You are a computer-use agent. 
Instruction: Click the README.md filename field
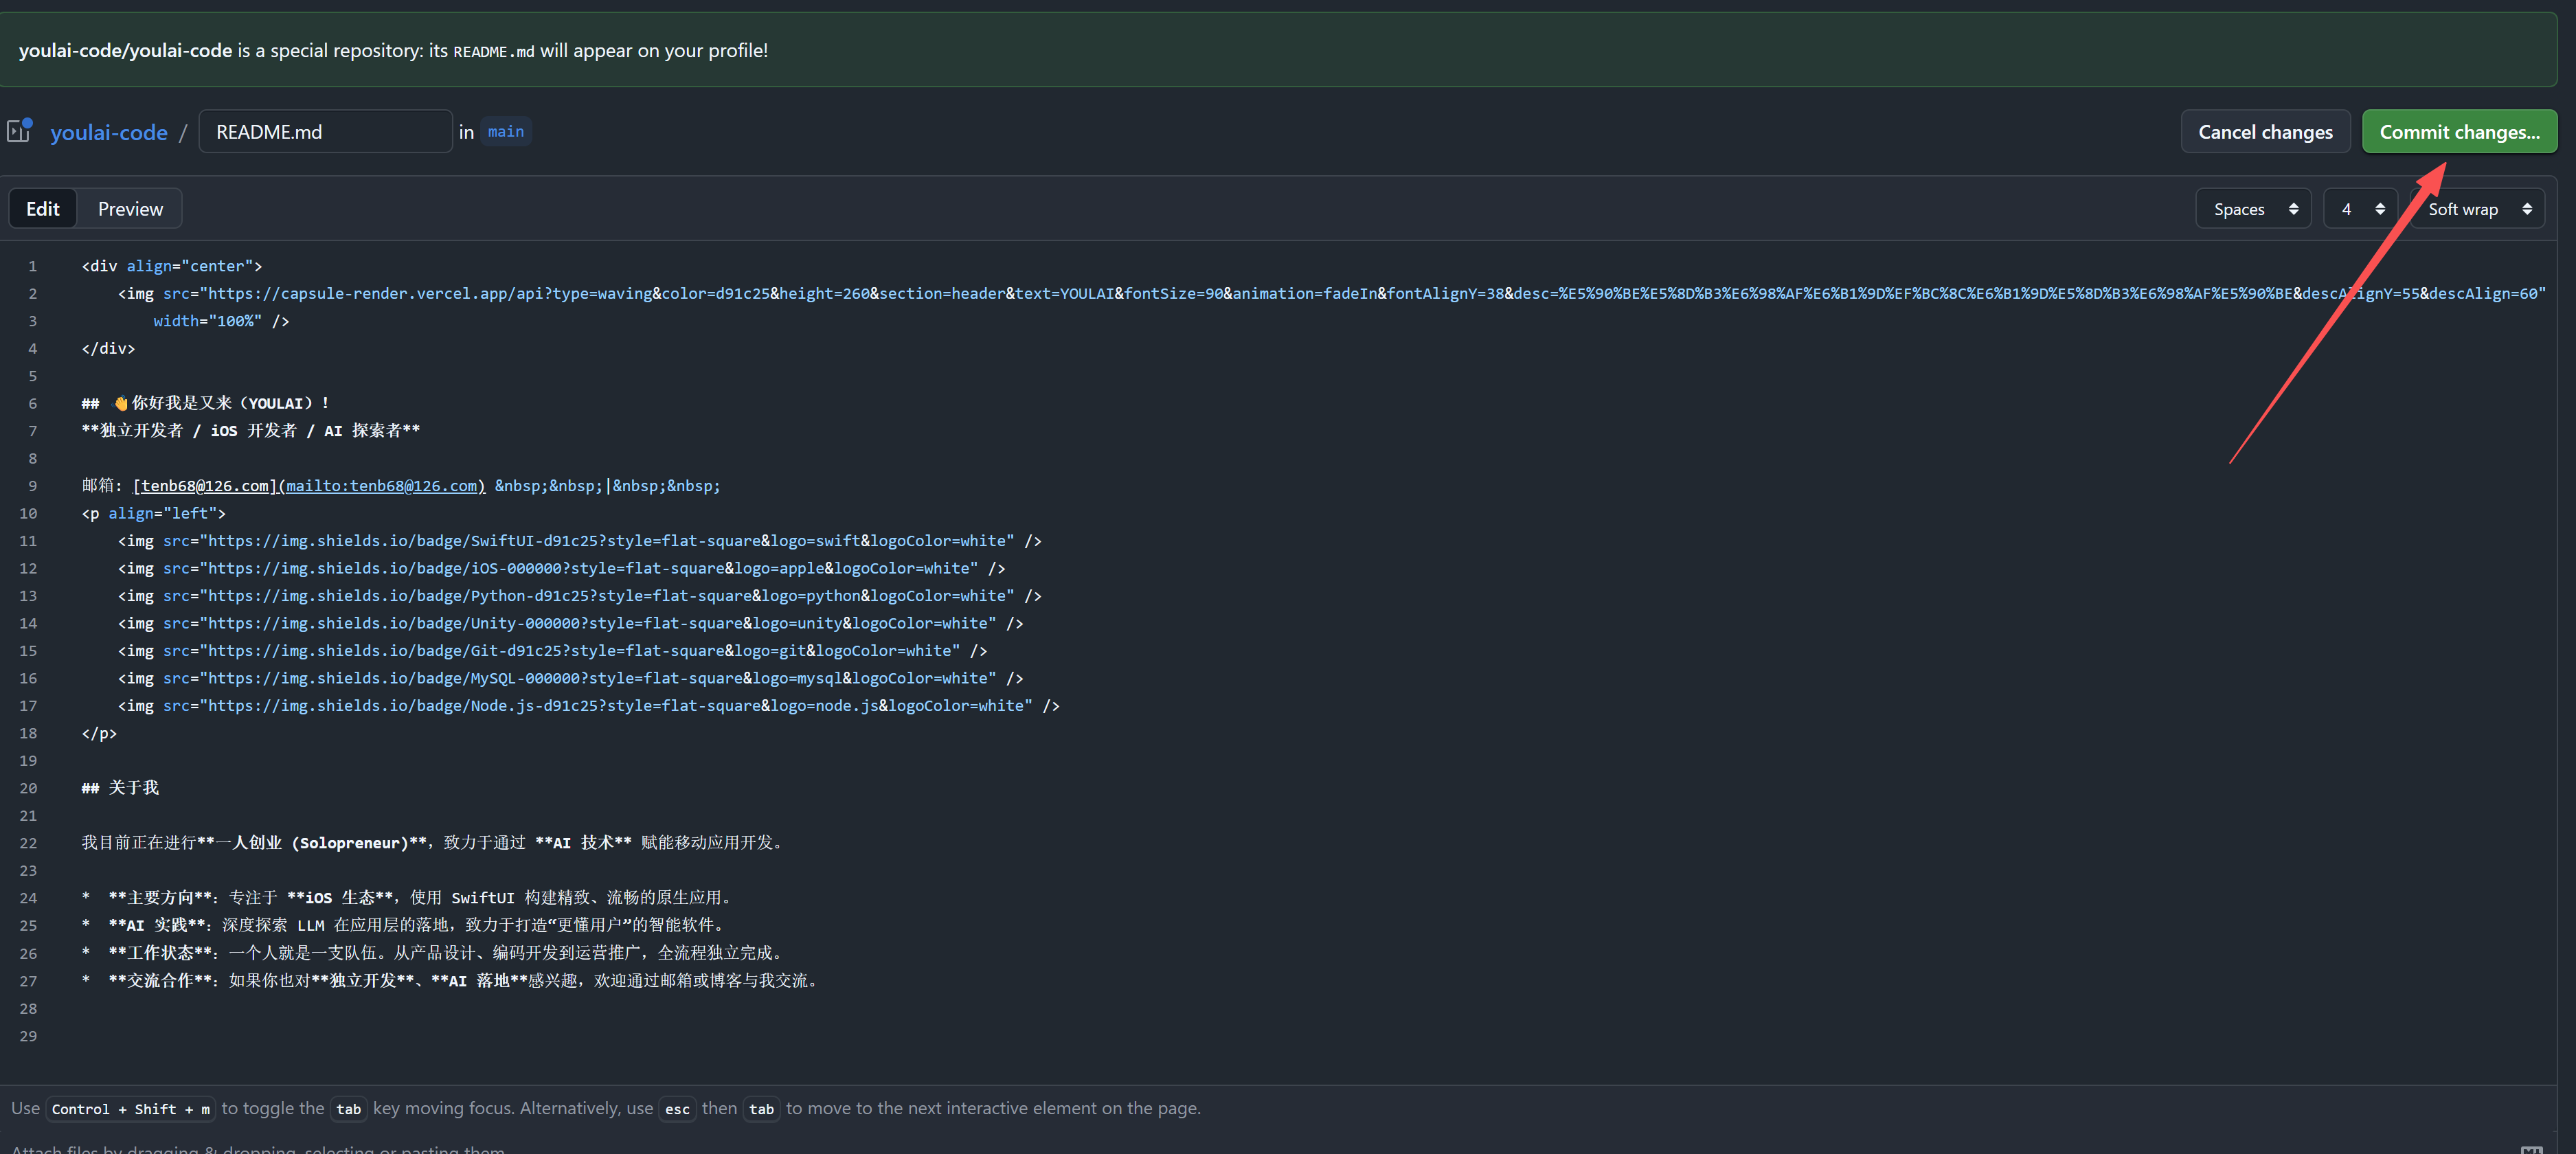pos(325,132)
